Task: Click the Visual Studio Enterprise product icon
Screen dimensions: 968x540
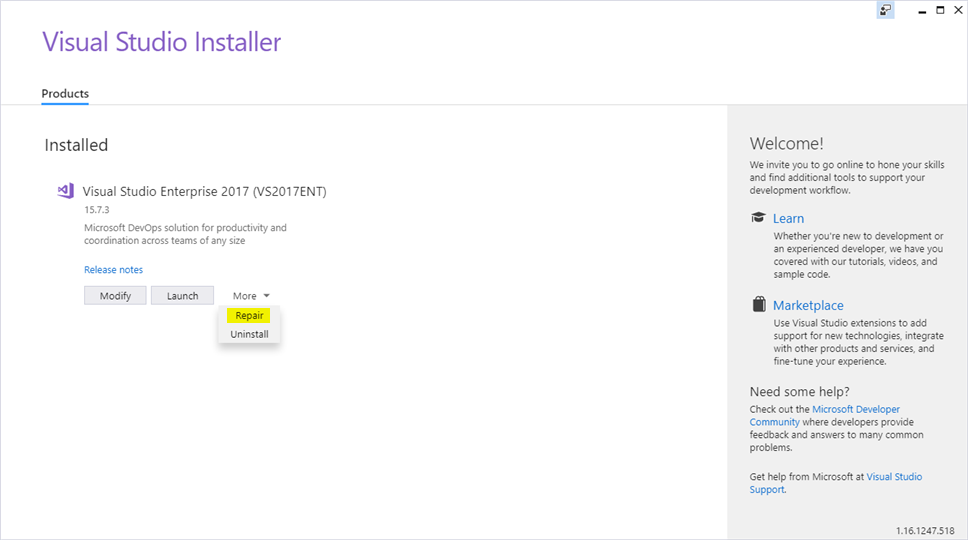Action: (x=65, y=191)
